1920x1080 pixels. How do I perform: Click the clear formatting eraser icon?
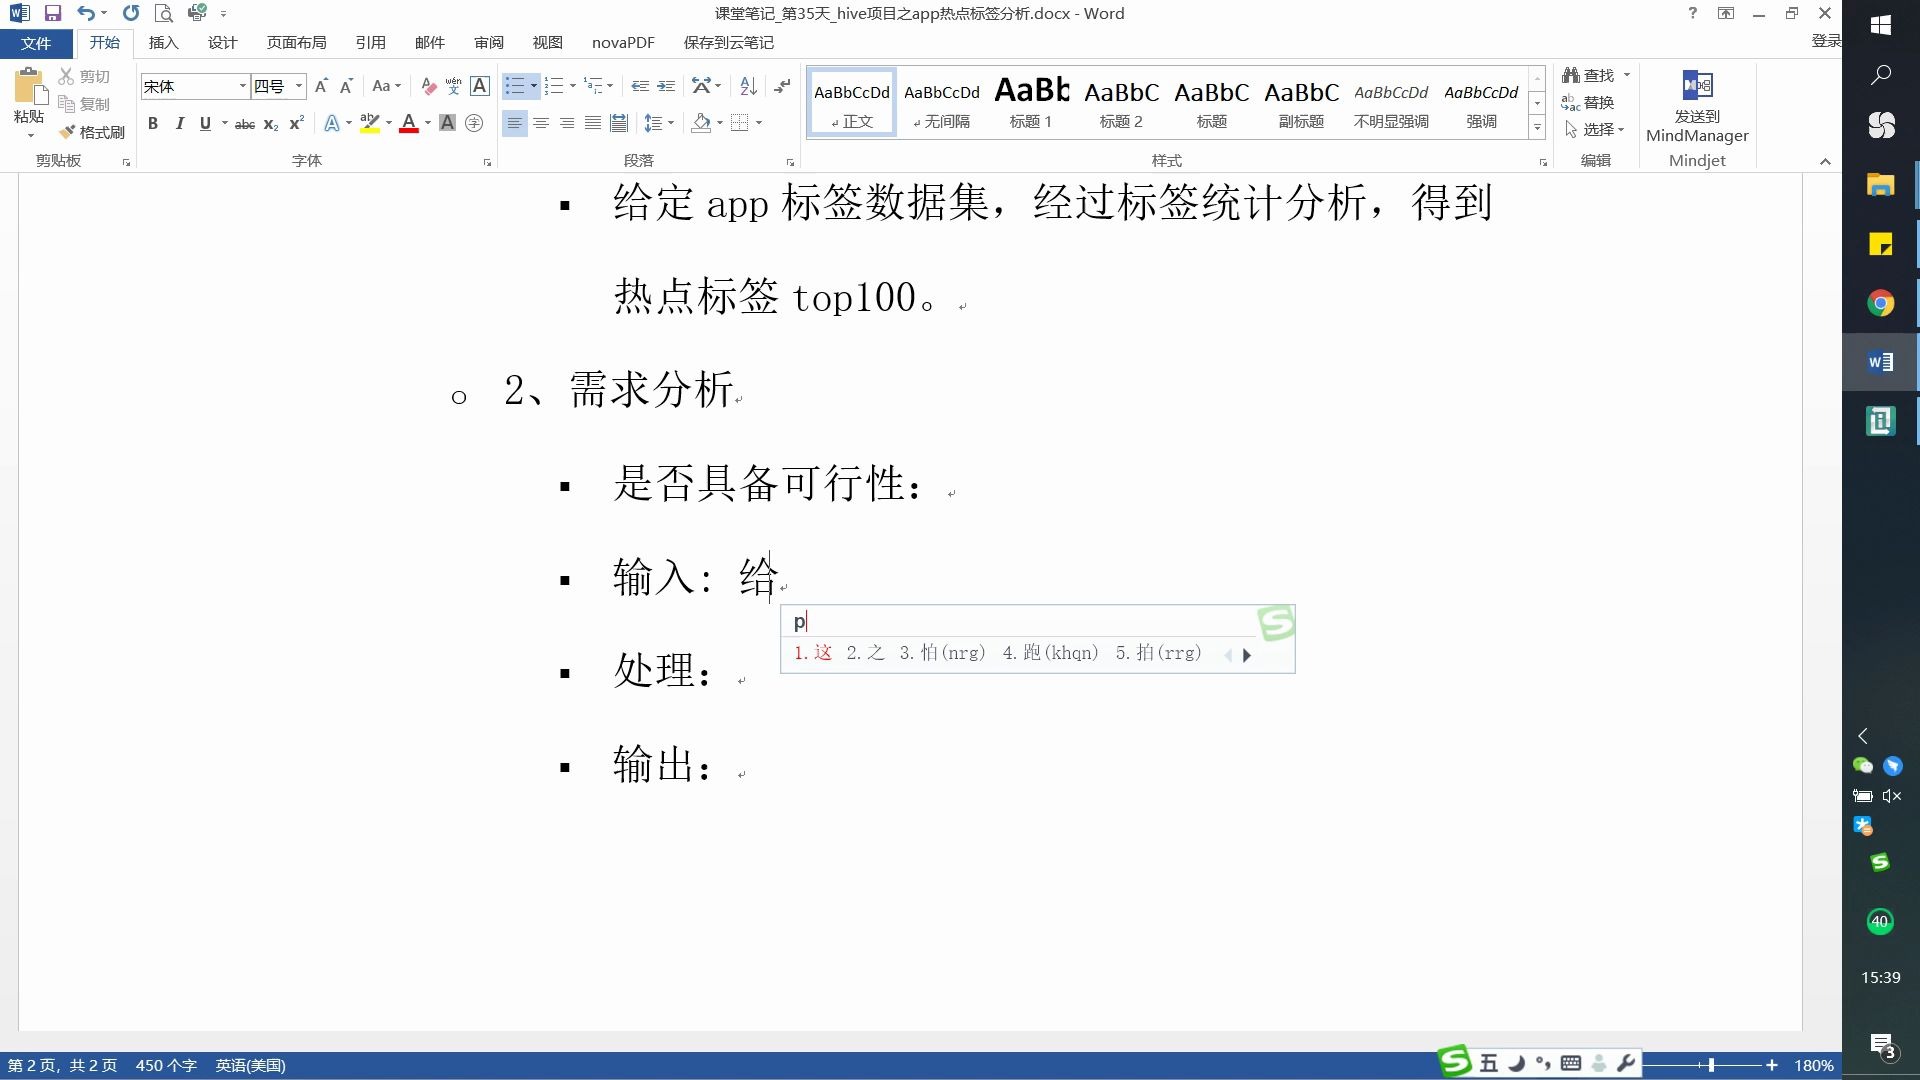click(428, 86)
